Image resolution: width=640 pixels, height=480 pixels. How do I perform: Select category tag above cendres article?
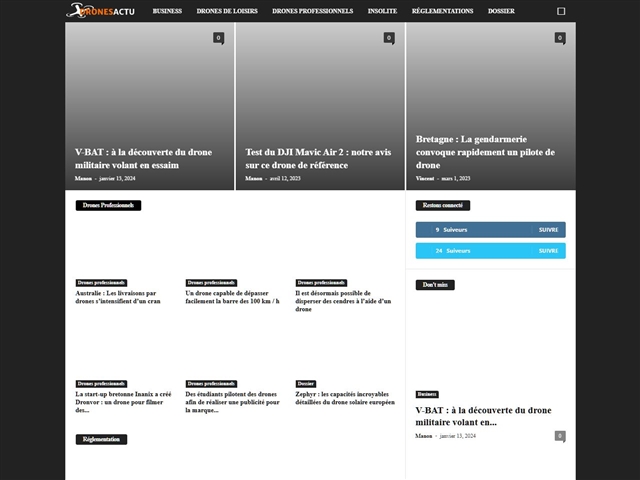(321, 283)
